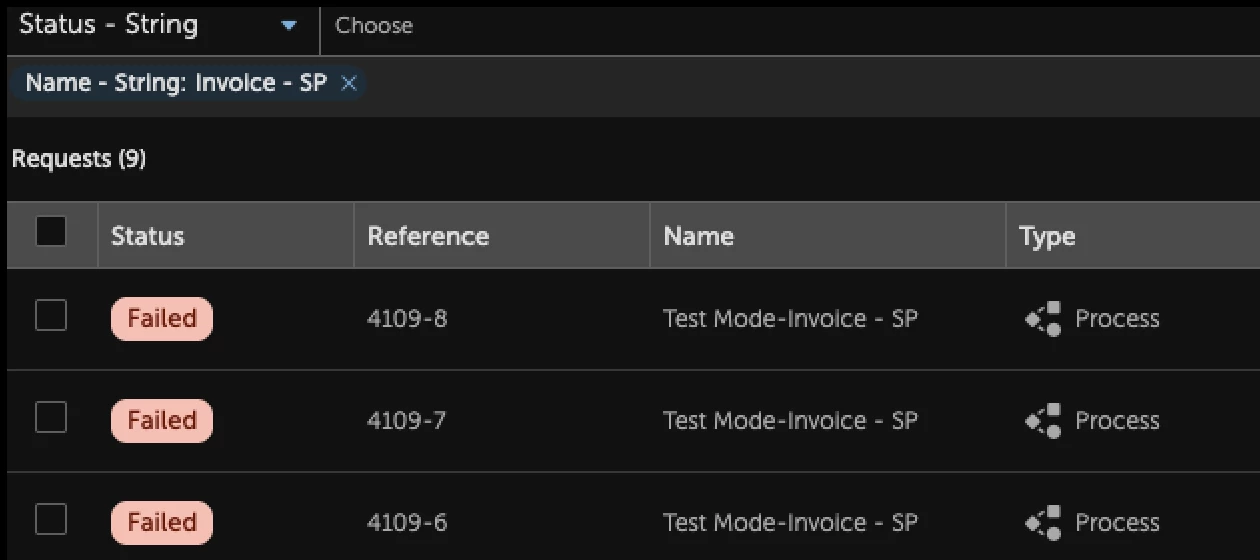Click the Failed badge for 4109-7
The width and height of the screenshot is (1260, 560).
[x=162, y=421]
